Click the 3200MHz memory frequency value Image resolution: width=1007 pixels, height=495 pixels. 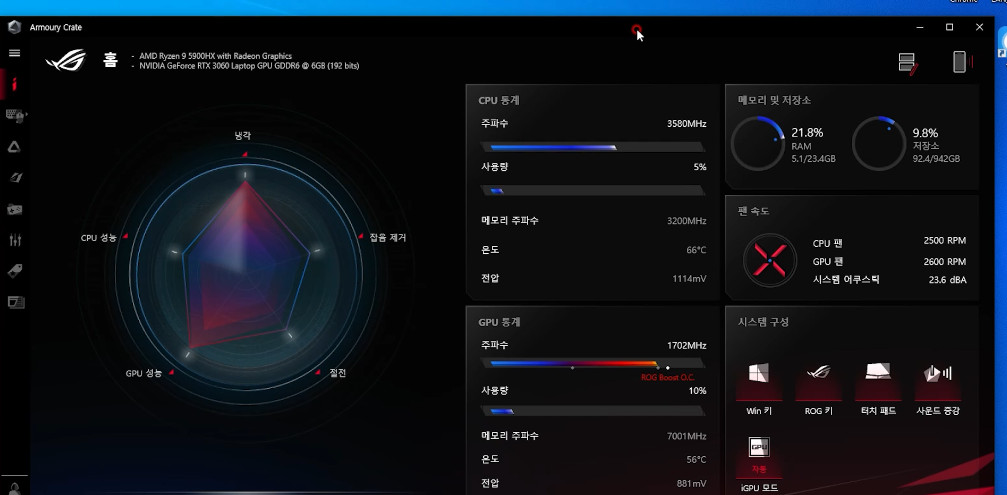point(687,221)
